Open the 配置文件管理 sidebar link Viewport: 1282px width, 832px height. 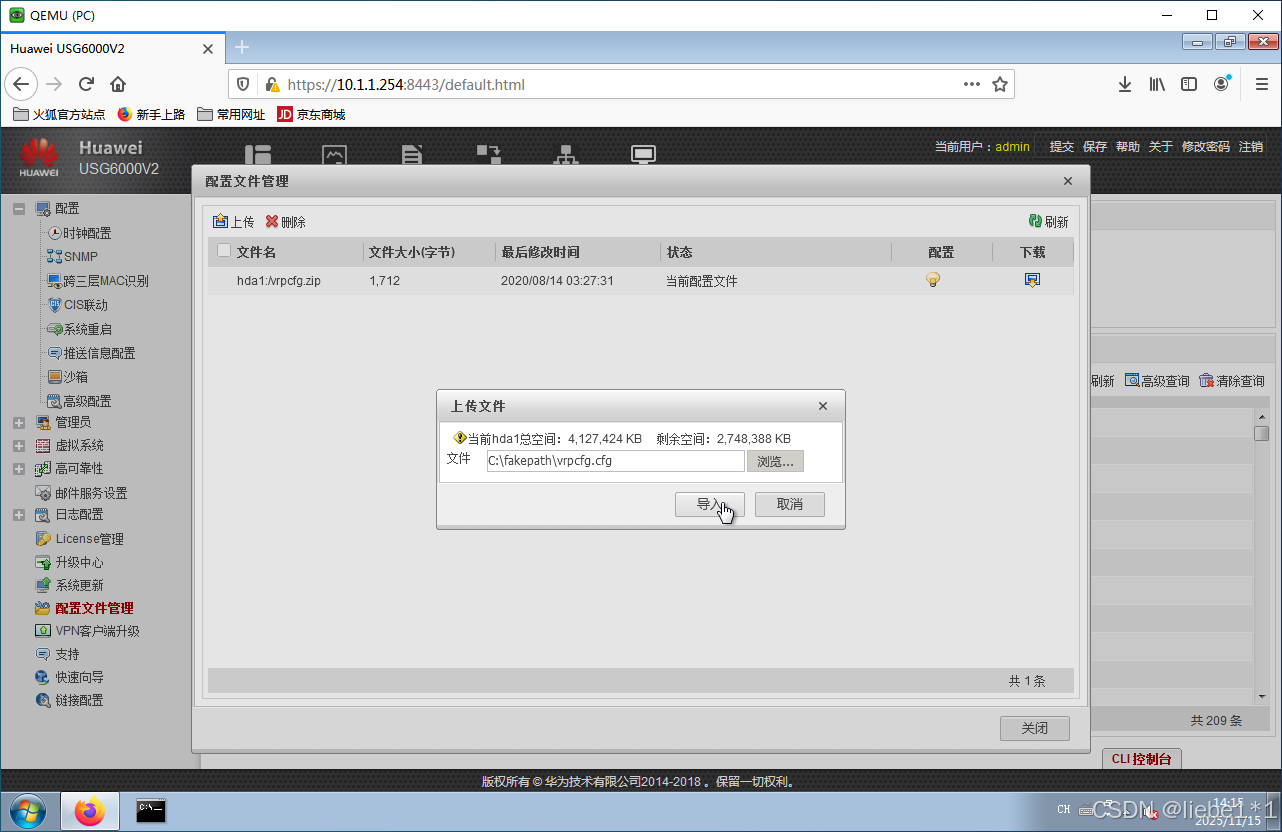coord(94,608)
